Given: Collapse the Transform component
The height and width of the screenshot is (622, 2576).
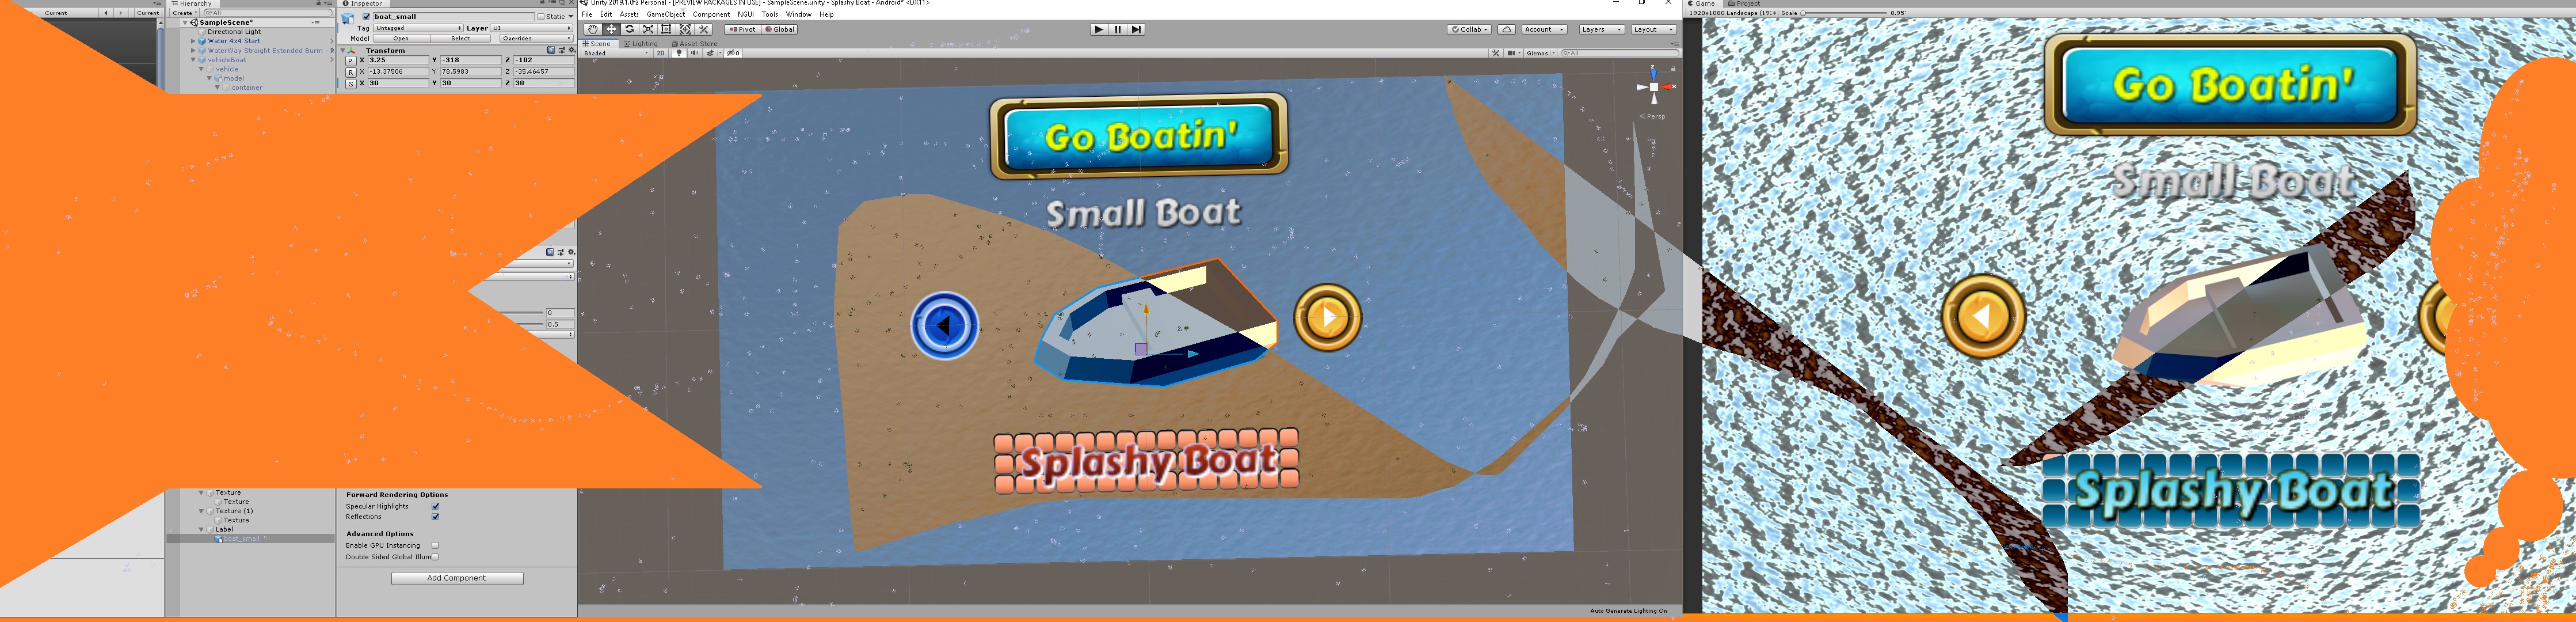Looking at the screenshot, I should 343,50.
